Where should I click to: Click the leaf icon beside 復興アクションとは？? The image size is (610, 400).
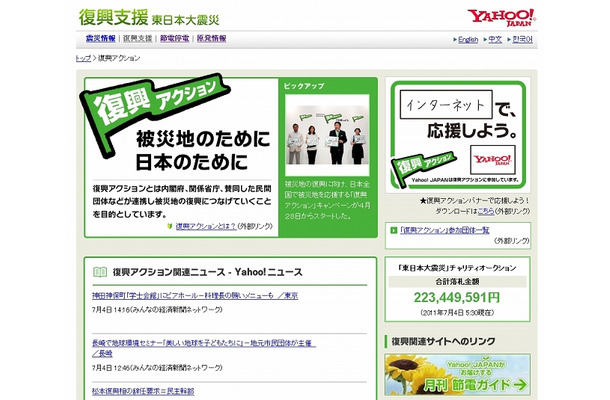coord(169,226)
